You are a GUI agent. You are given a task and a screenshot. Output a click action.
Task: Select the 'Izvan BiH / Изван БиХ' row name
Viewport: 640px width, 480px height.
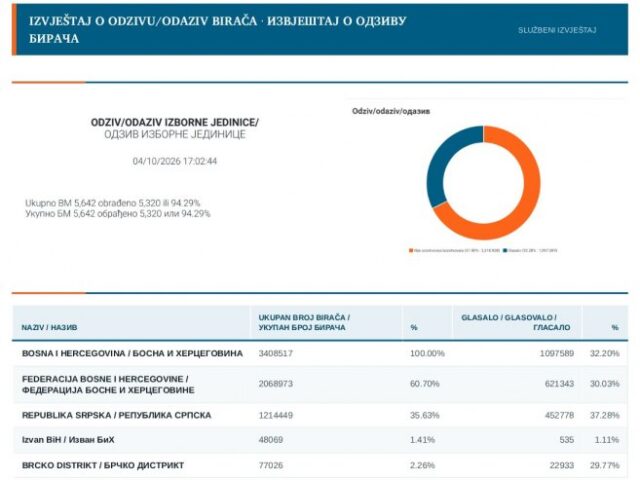click(68, 440)
